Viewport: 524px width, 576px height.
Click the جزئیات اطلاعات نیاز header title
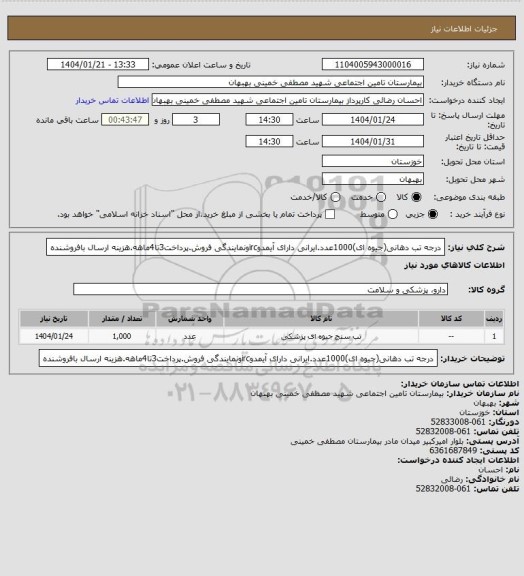tap(464, 29)
